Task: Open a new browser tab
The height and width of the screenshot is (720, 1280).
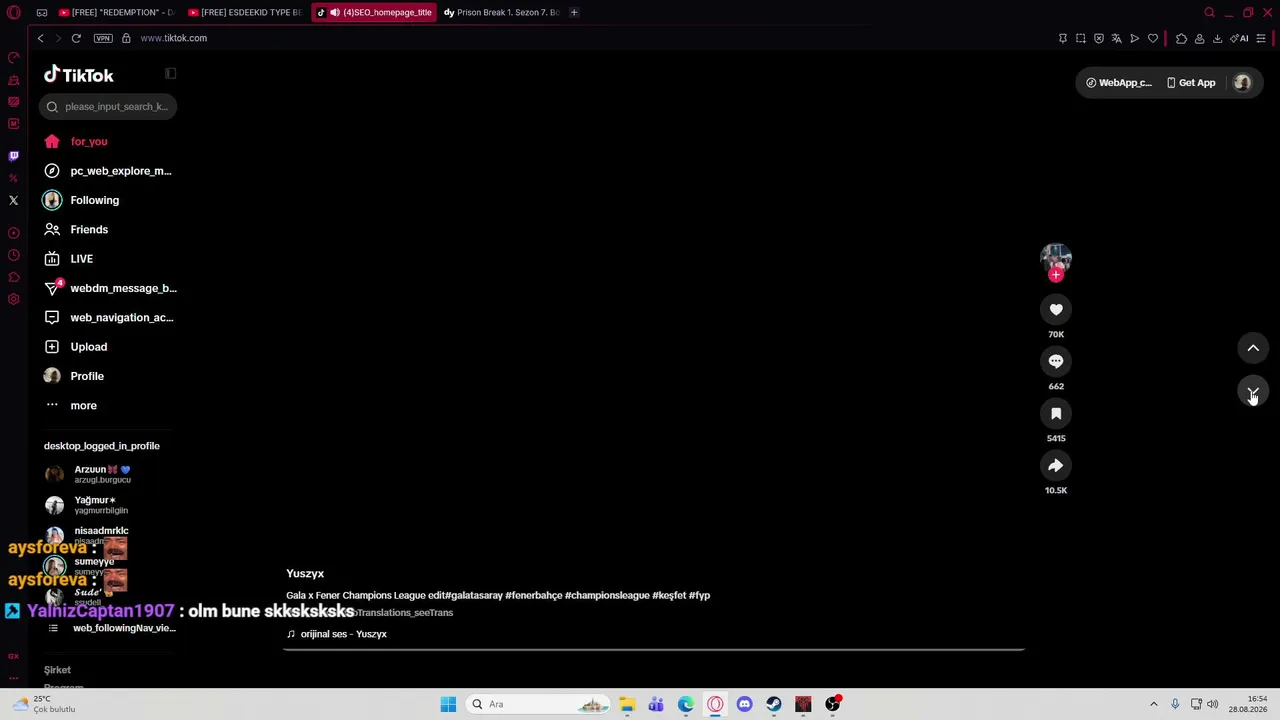Action: pos(574,12)
